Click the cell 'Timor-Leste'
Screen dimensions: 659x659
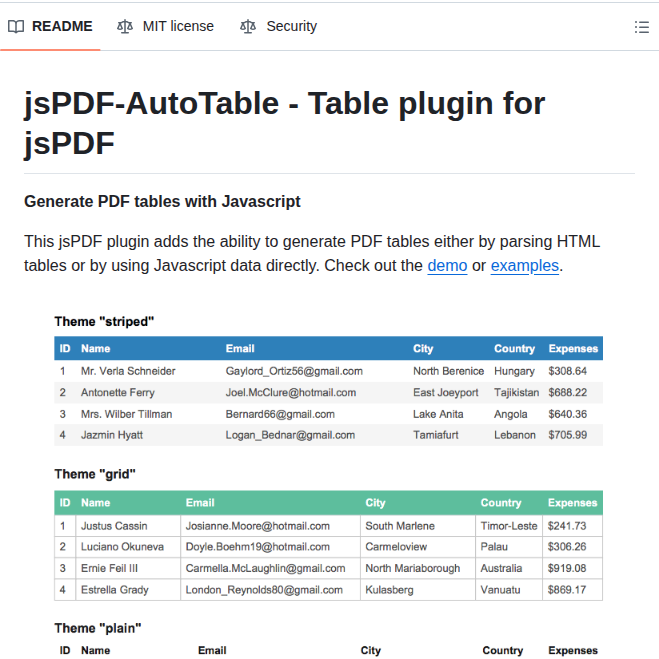coord(509,526)
